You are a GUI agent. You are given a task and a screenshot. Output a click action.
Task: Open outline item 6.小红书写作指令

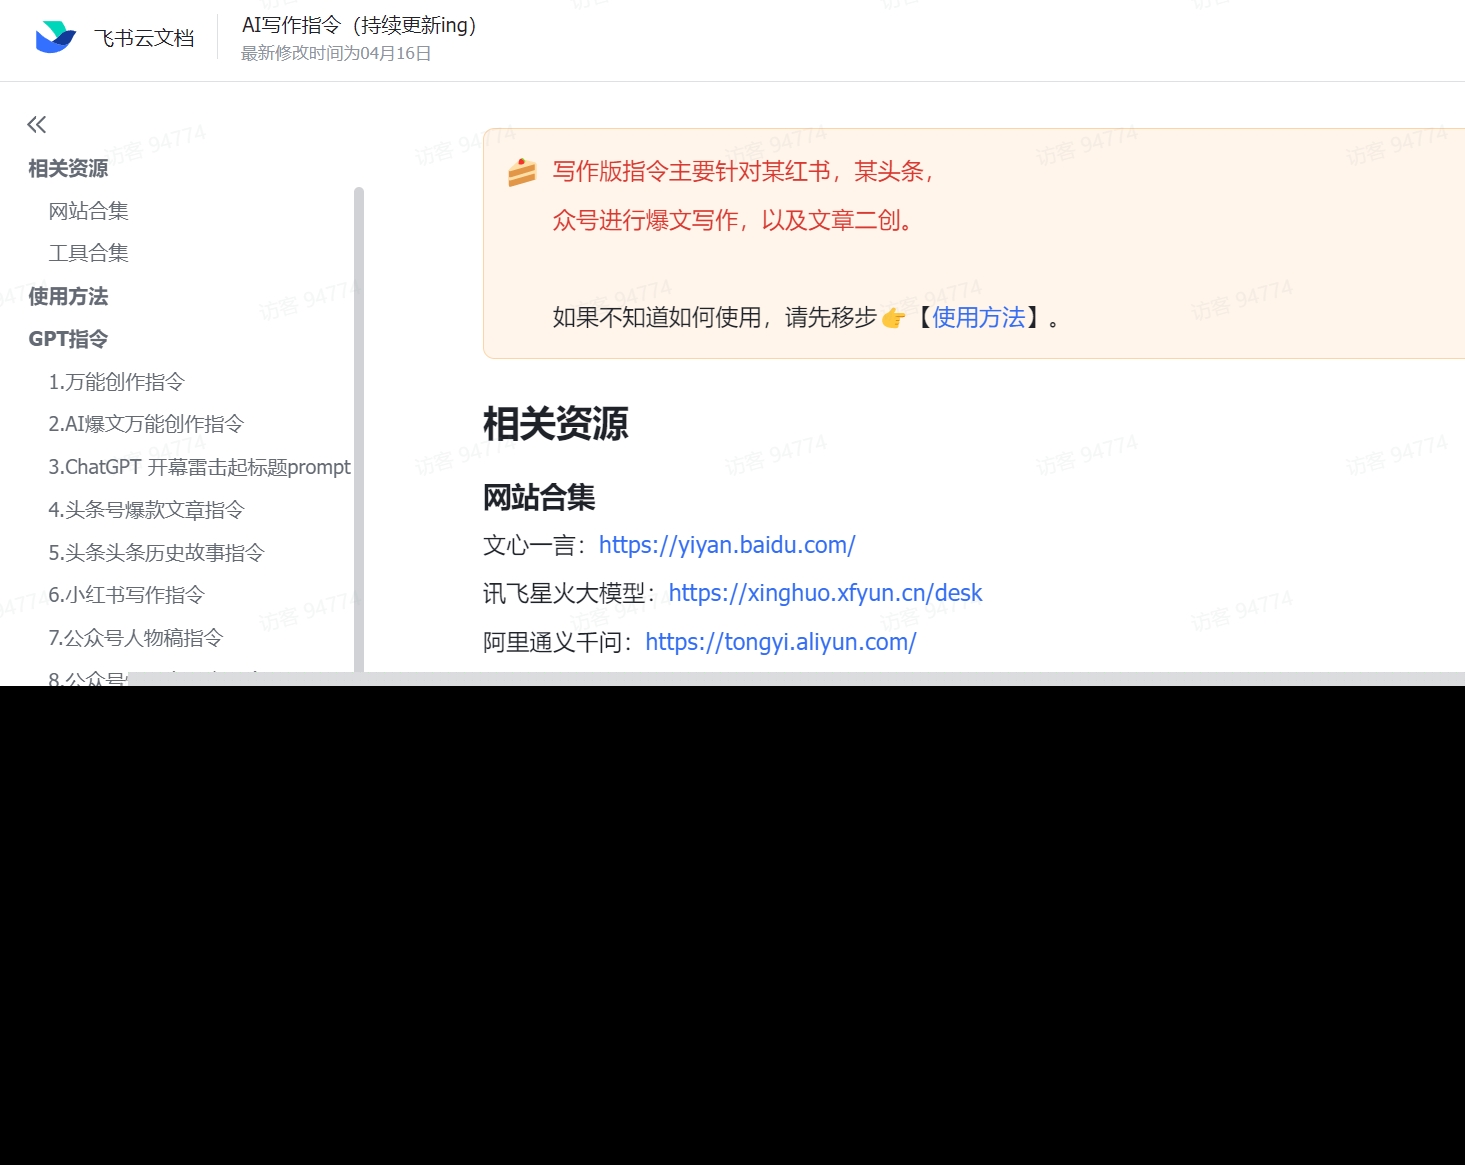pos(127,595)
